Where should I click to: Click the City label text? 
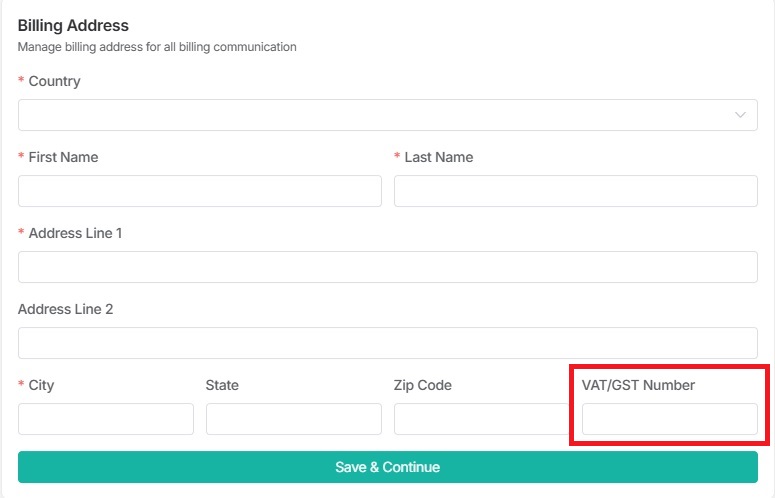coord(41,385)
